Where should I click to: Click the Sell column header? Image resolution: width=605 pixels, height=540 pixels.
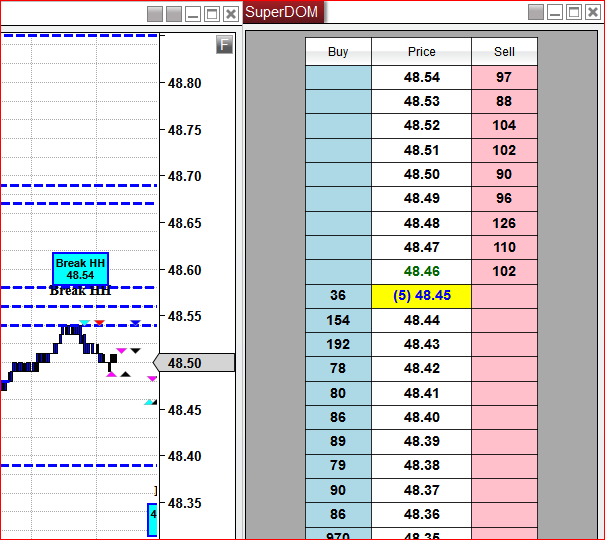pyautogui.click(x=504, y=52)
